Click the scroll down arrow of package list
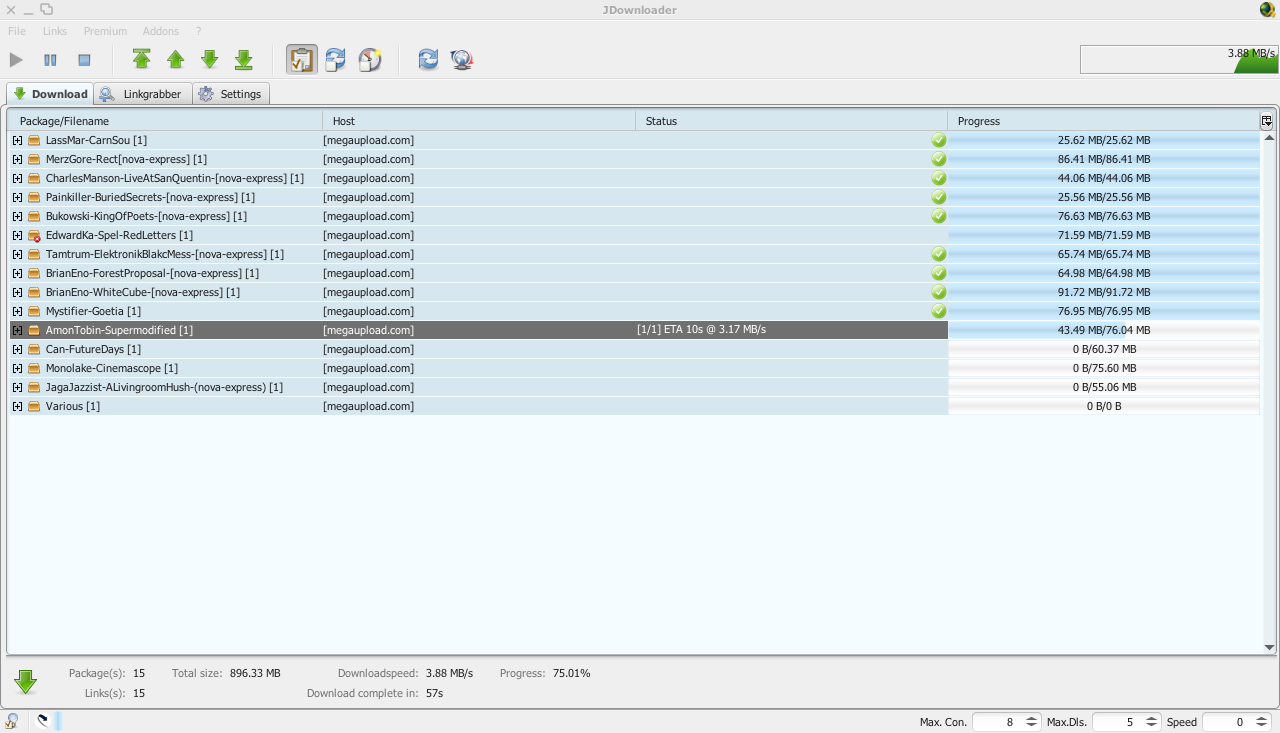This screenshot has width=1280, height=733. coord(1269,648)
